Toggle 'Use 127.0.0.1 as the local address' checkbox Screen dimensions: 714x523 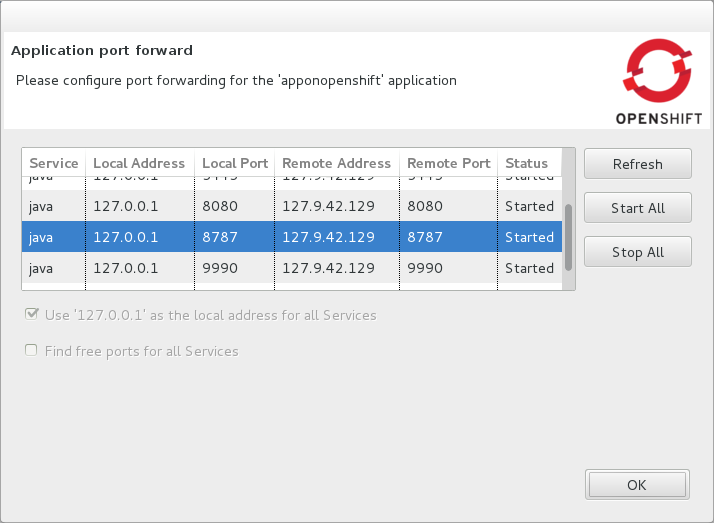tap(32, 315)
